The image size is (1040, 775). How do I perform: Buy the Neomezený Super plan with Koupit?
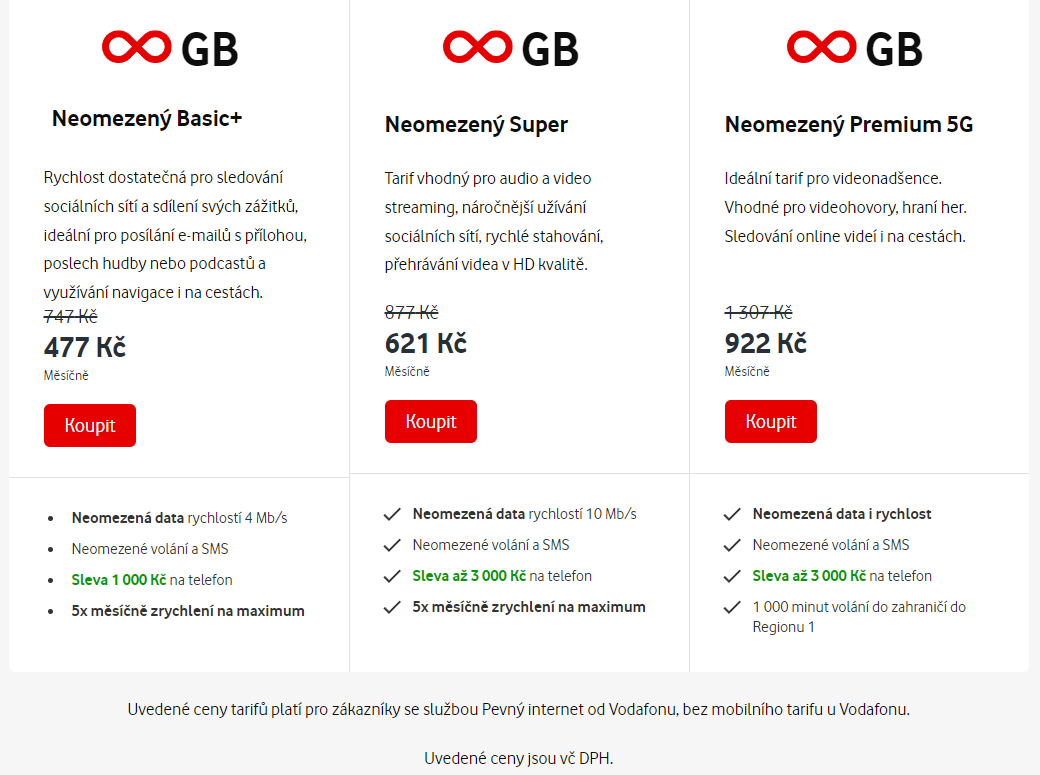pyautogui.click(x=431, y=421)
